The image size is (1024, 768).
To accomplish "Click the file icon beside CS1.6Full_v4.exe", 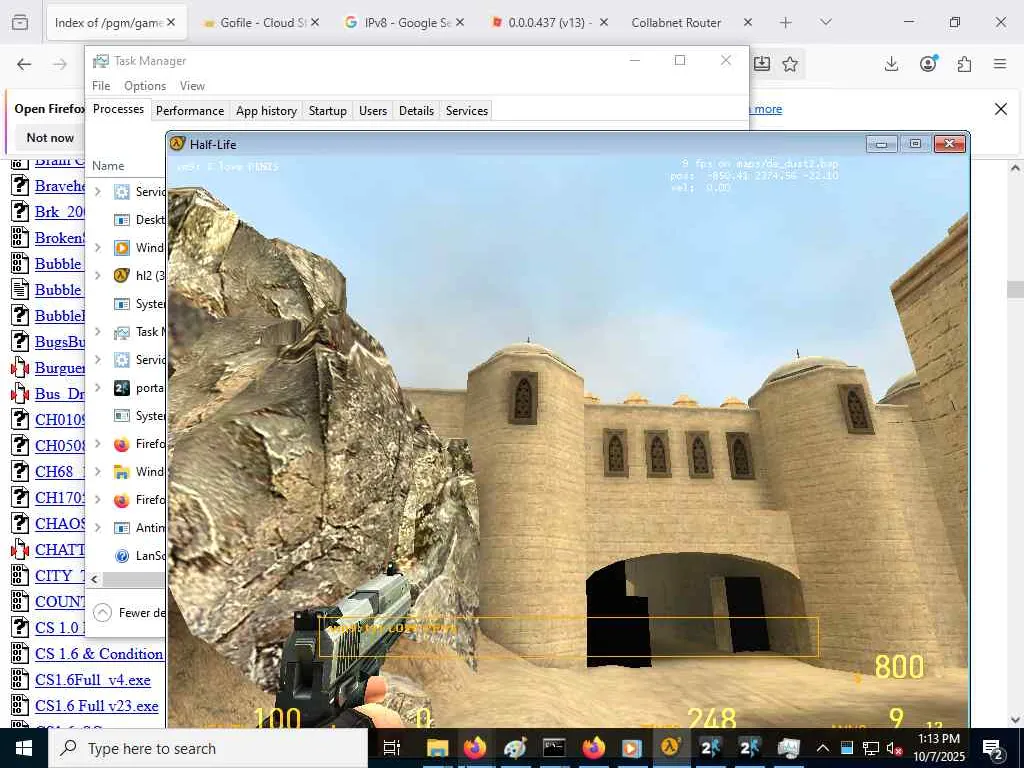I will (20, 680).
